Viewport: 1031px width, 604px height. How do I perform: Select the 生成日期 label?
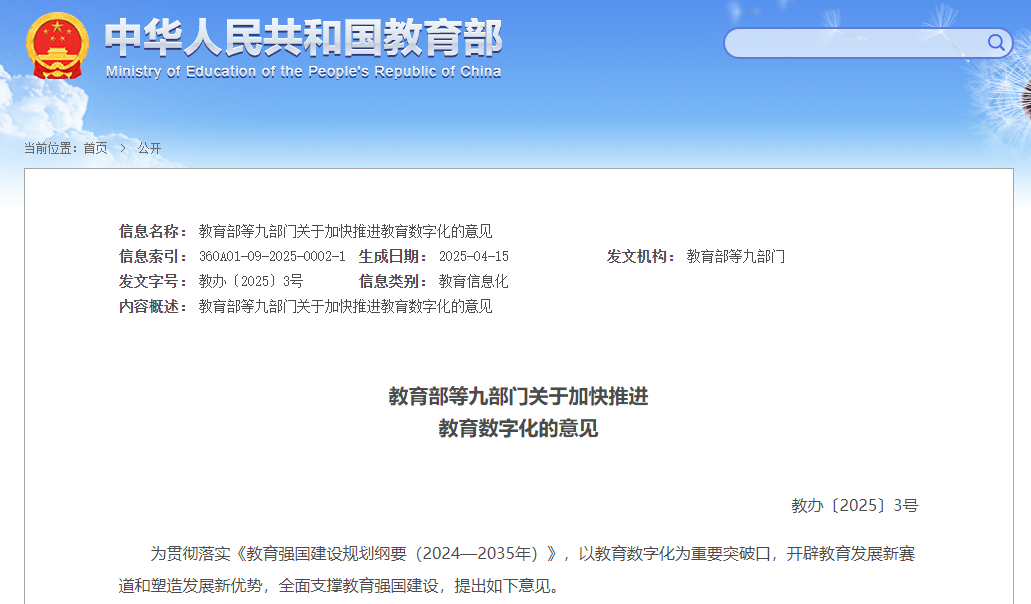pos(393,256)
